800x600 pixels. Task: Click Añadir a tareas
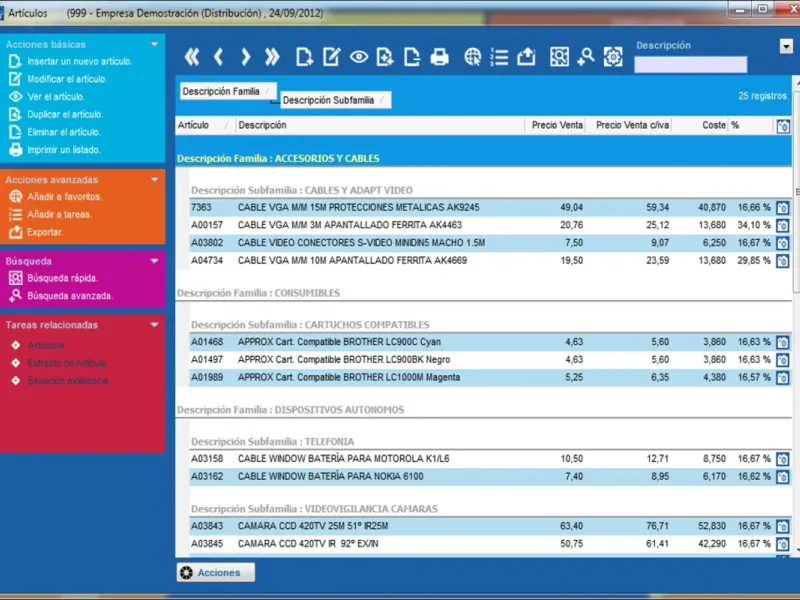[x=59, y=214]
